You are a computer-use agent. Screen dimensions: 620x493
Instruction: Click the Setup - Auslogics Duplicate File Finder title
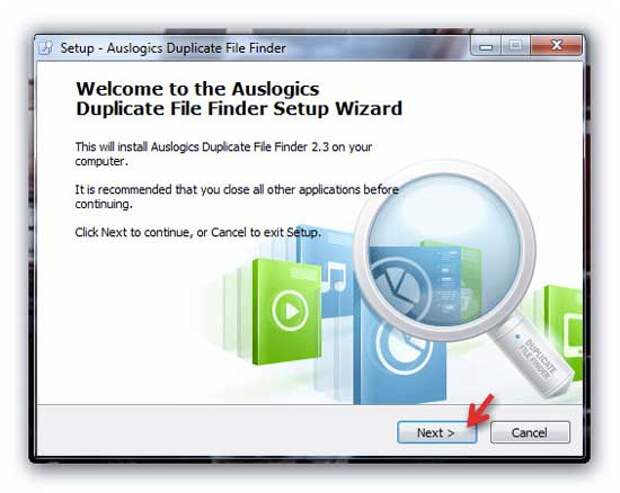click(x=173, y=48)
